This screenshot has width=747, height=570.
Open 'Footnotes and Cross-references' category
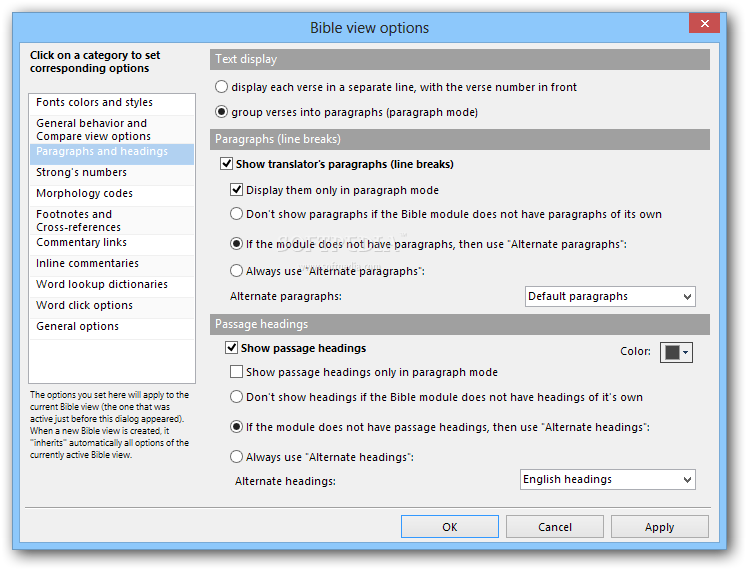112,221
